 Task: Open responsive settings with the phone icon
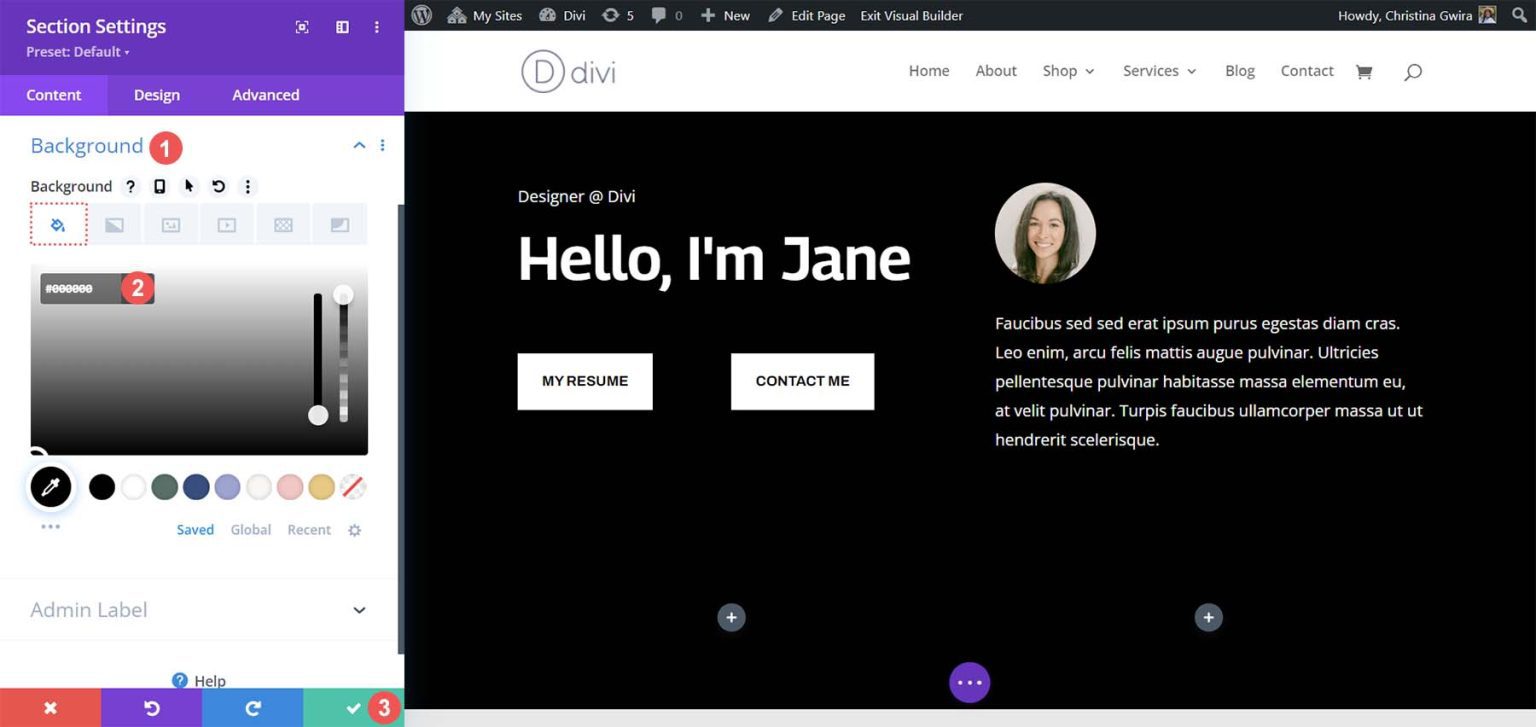160,186
